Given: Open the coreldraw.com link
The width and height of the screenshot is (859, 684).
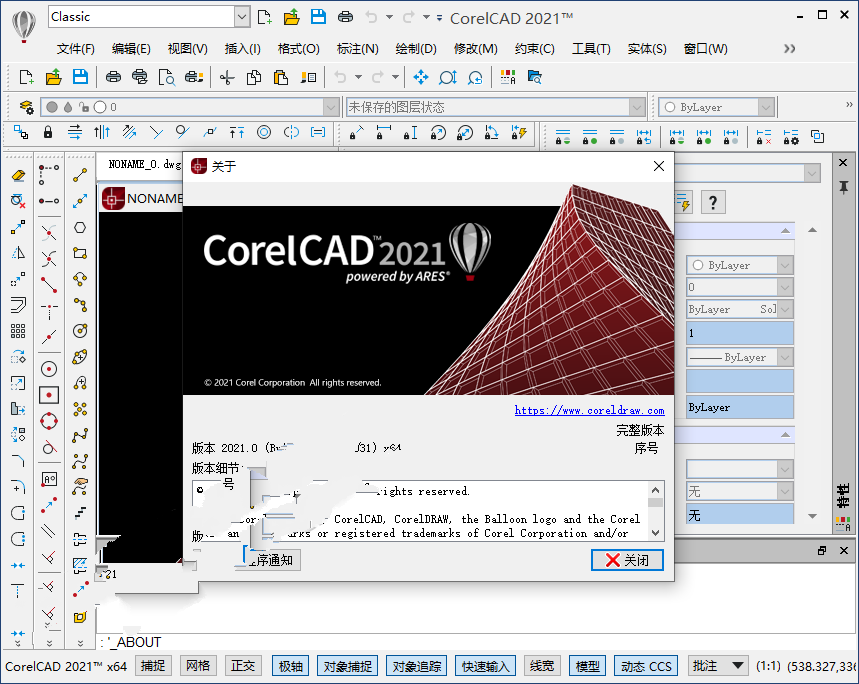Looking at the screenshot, I should pos(589,410).
